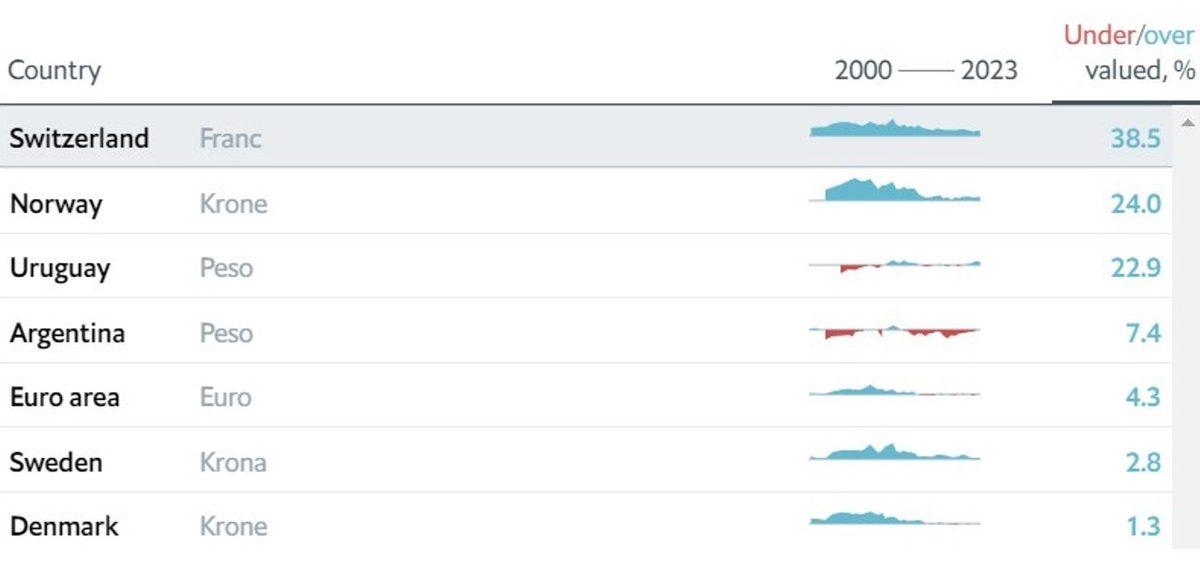The image size is (1200, 567).
Task: View Denmark's Krone sparkline chart
Action: pos(895,518)
